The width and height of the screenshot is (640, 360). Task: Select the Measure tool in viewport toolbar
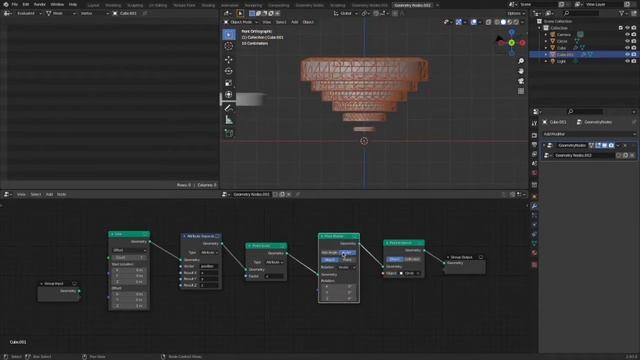(x=229, y=120)
